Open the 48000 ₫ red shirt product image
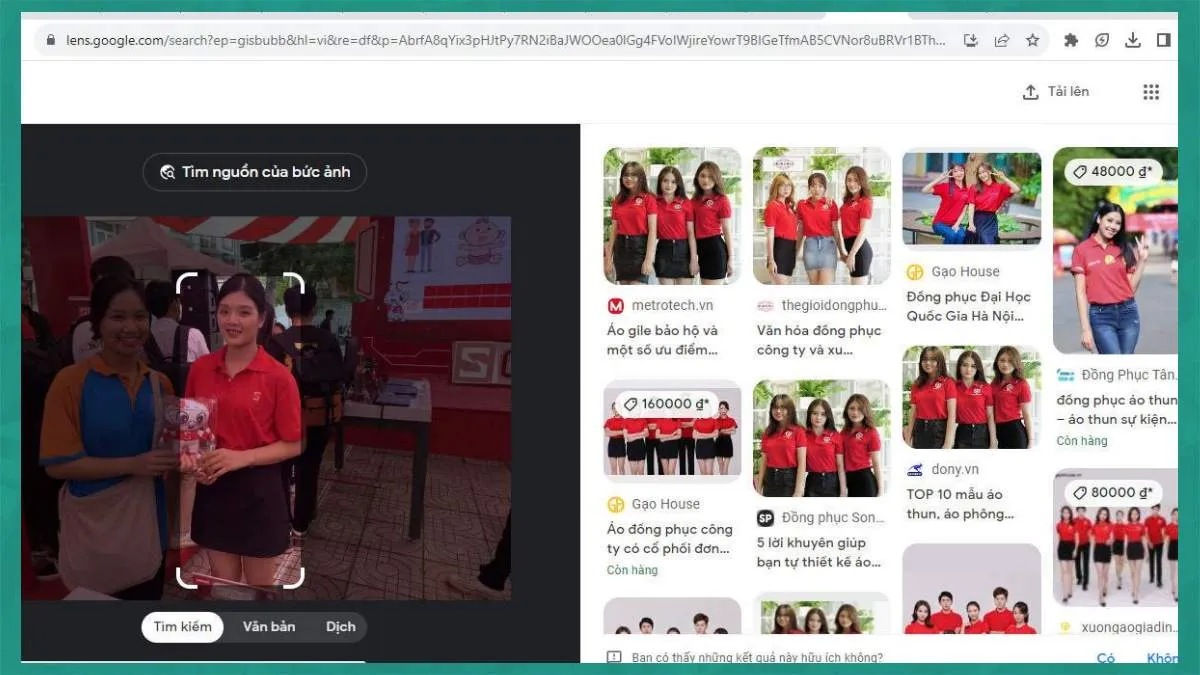 pos(1114,250)
